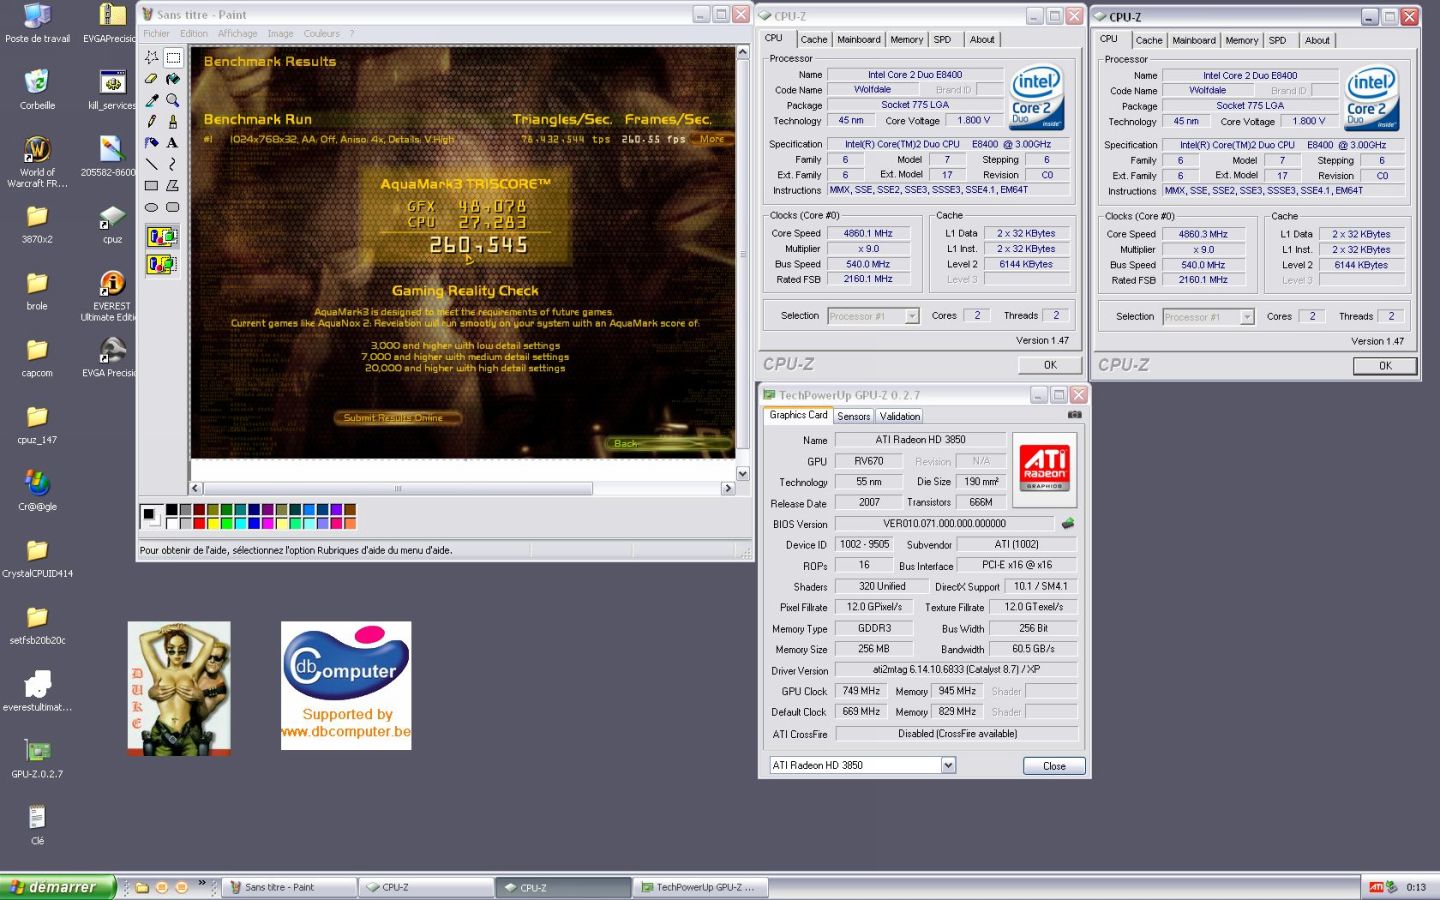This screenshot has width=1440, height=900.
Task: Expand the quick launch chevron on taskbar
Action: coord(202,883)
